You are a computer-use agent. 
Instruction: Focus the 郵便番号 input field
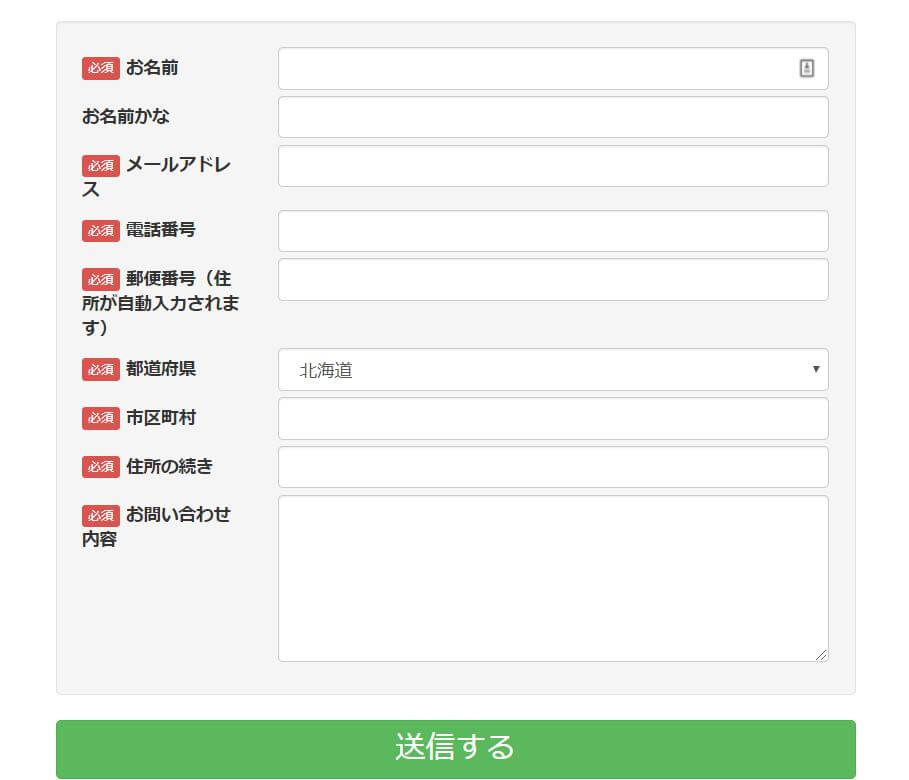coord(552,280)
